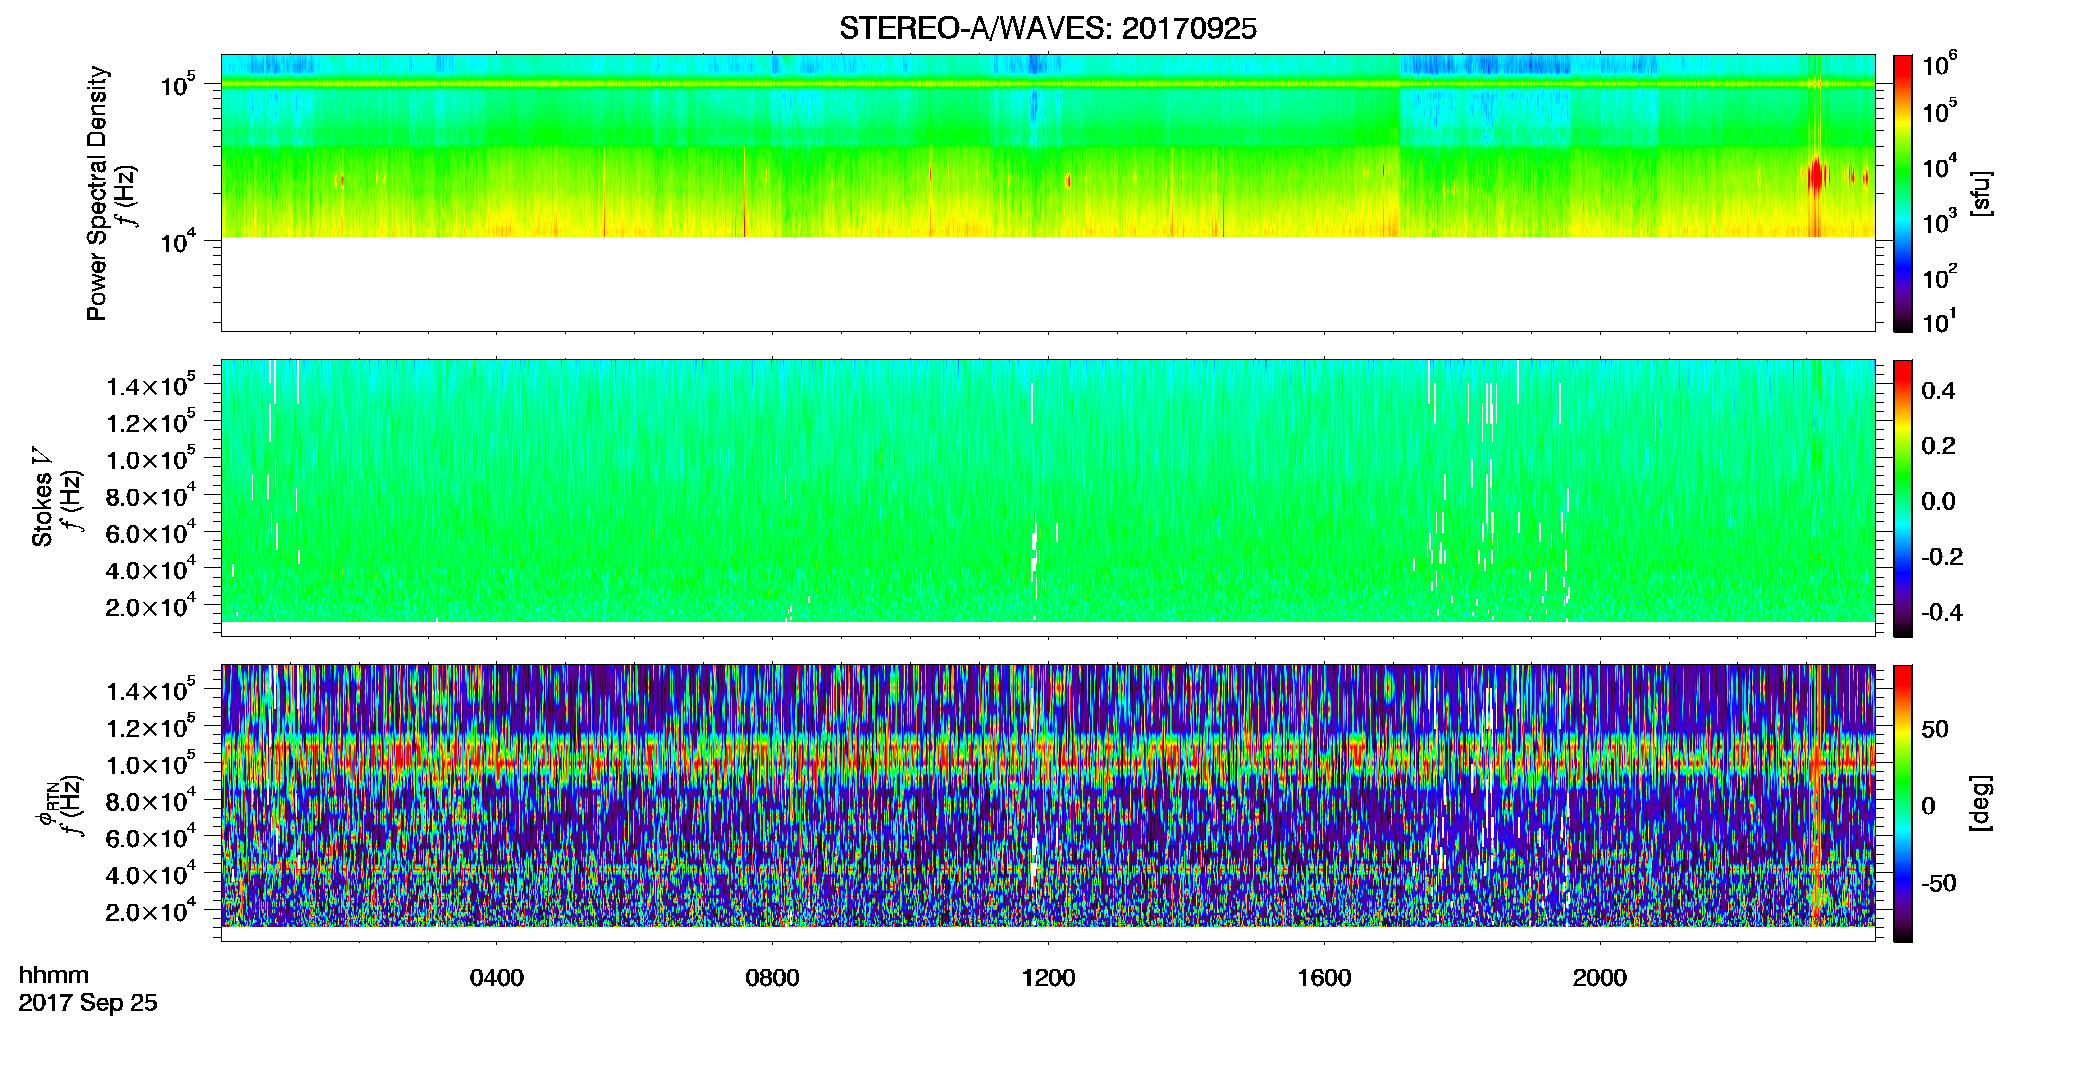Select the hhmm time format label

[54, 975]
